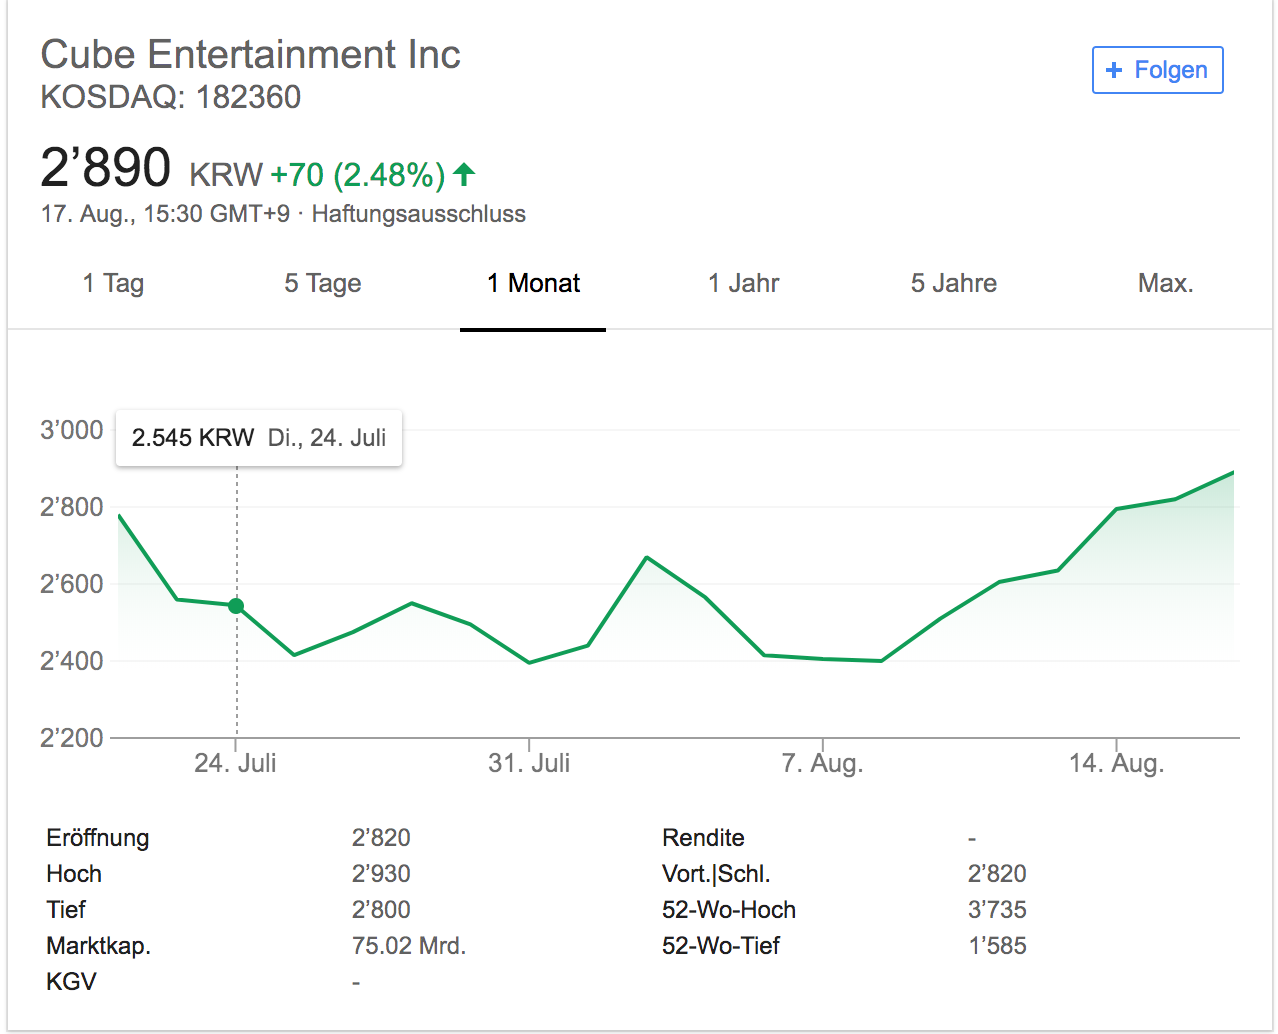Click the Folgen button
The width and height of the screenshot is (1278, 1034).
click(1157, 70)
